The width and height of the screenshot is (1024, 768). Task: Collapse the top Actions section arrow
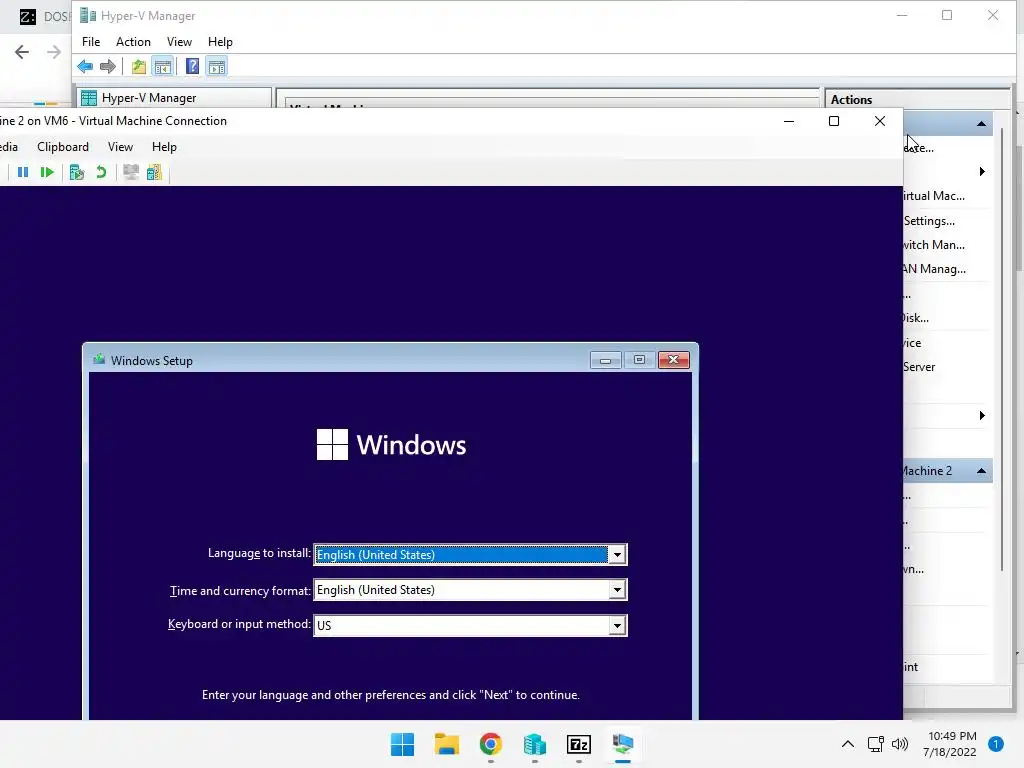click(982, 123)
